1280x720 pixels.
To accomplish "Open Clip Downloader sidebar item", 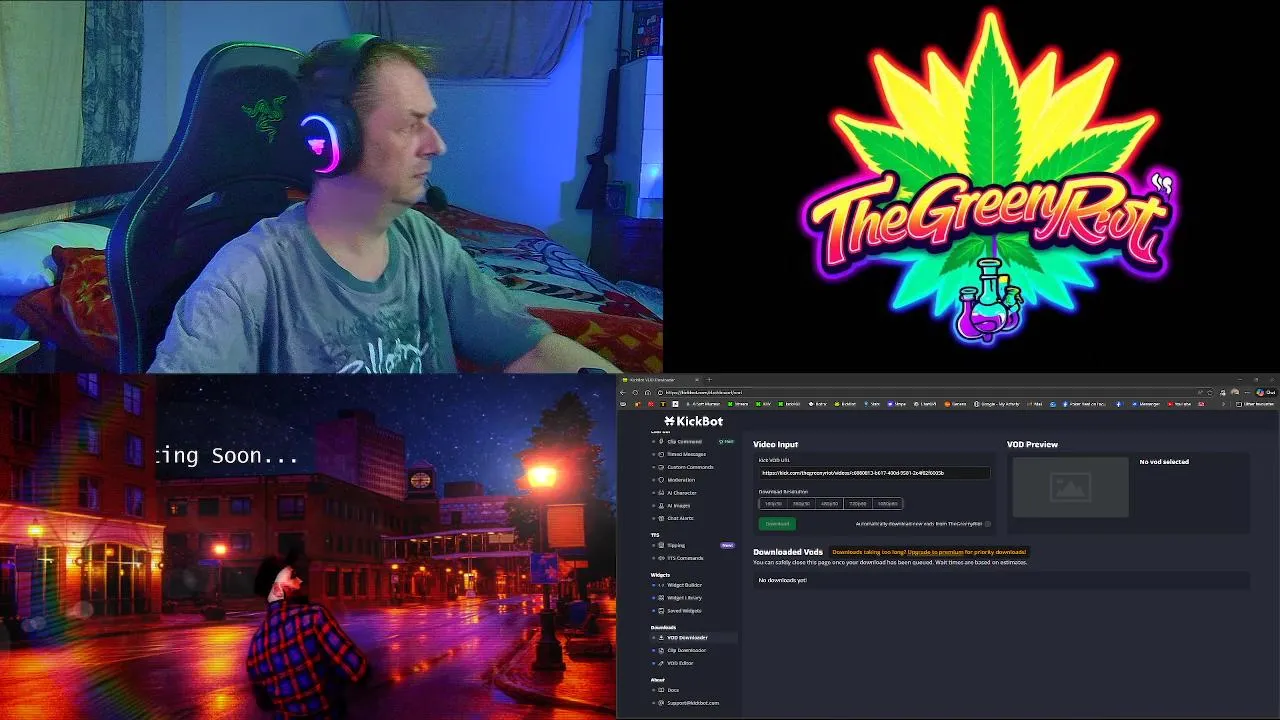I will (686, 650).
